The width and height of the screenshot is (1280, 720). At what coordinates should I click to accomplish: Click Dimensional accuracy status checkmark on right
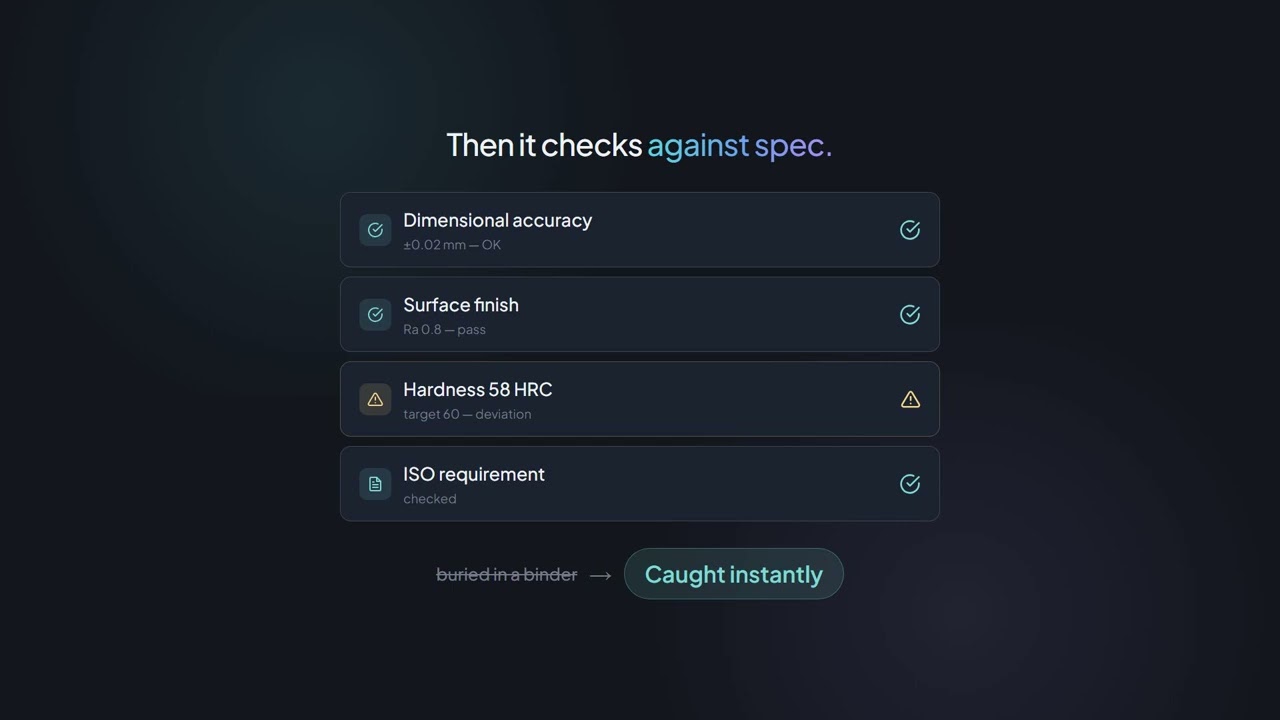tap(910, 230)
